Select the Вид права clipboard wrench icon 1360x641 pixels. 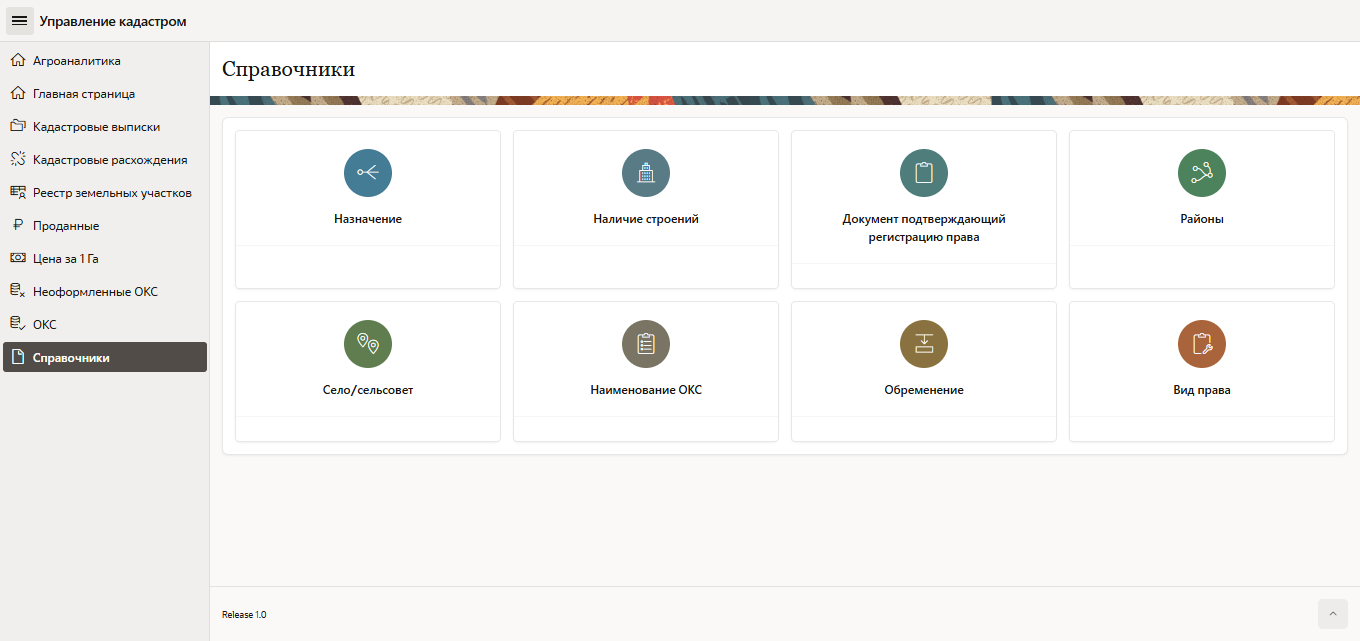1202,344
